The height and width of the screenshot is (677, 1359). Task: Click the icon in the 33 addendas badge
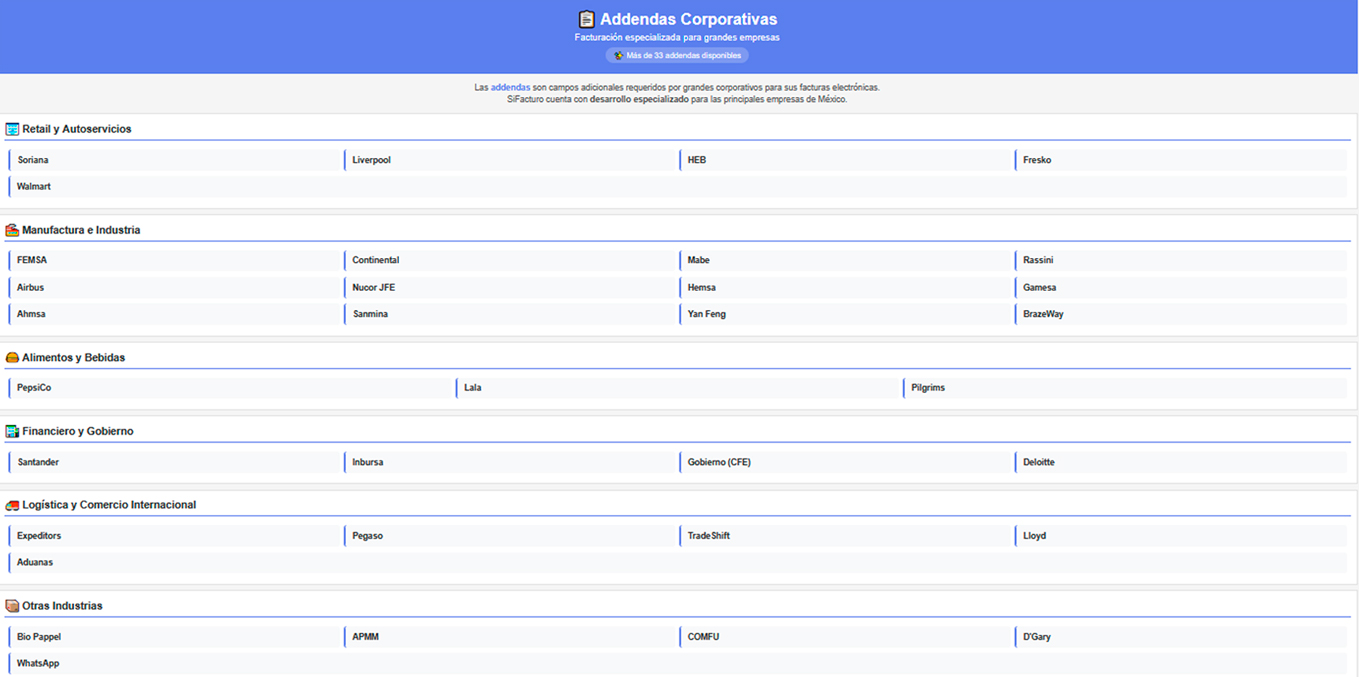coord(619,56)
